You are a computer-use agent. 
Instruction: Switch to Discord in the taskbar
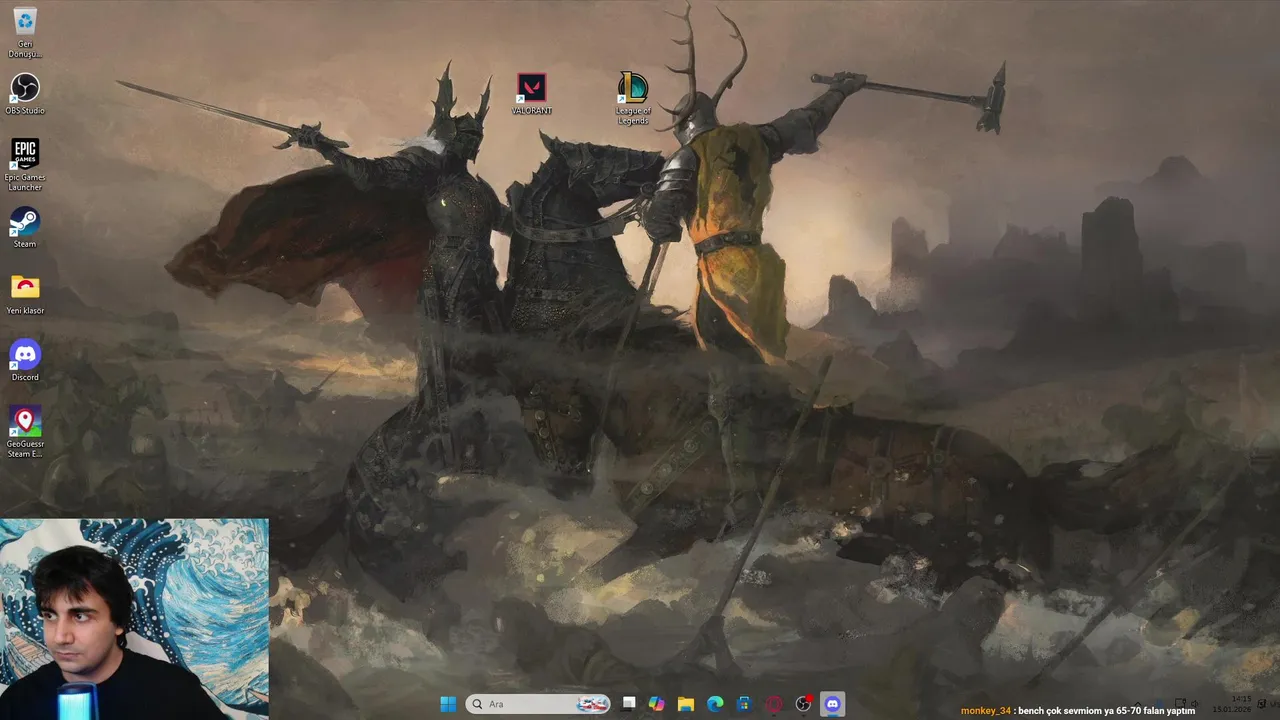832,704
